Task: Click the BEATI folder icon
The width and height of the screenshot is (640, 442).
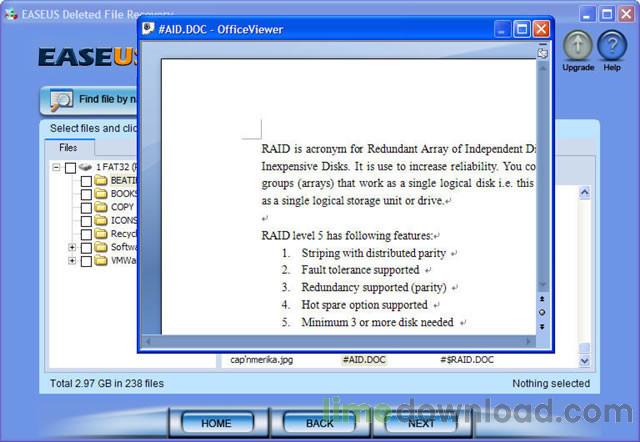Action: (x=100, y=180)
